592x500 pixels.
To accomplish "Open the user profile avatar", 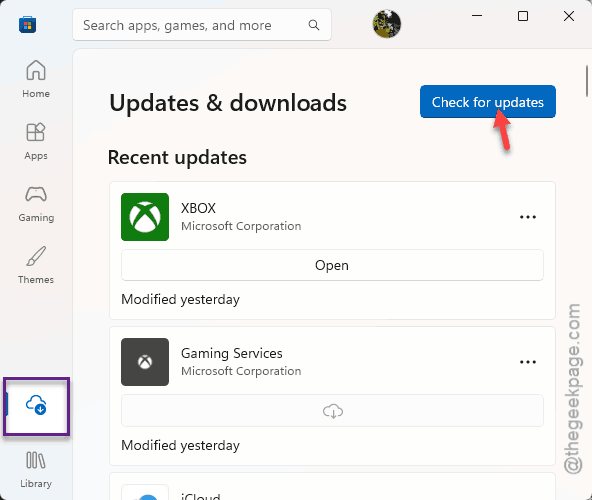I will [387, 24].
